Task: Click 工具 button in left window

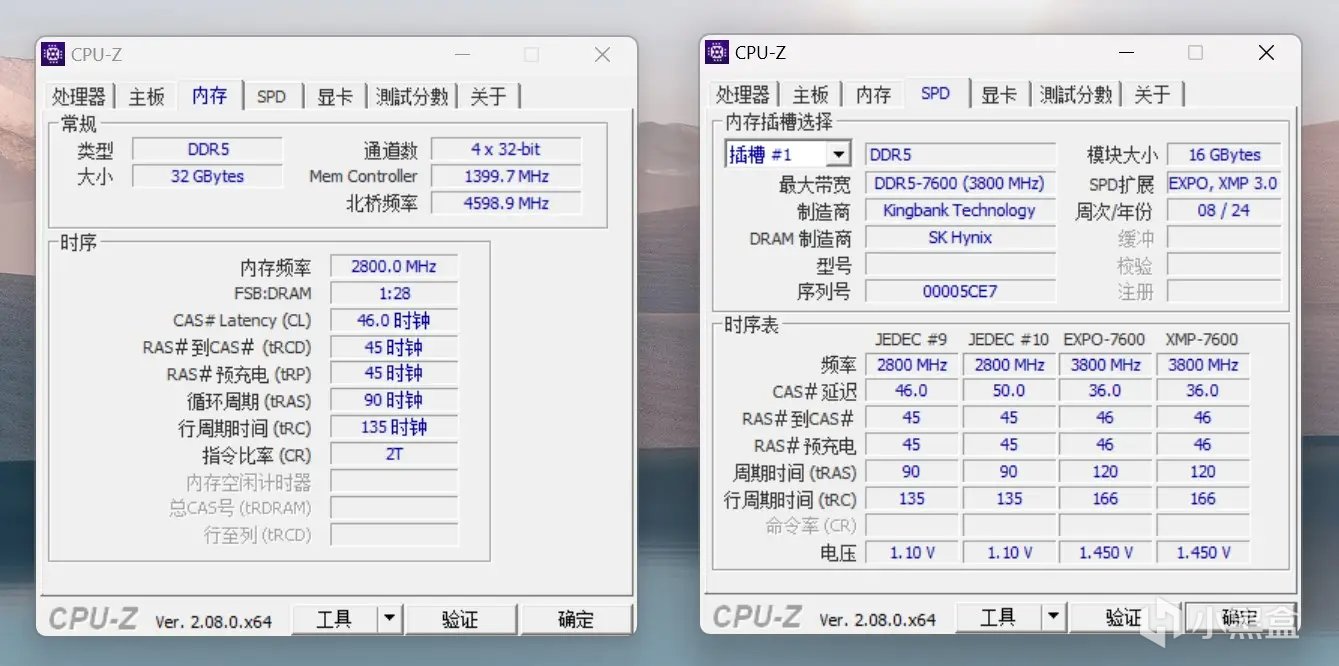Action: [x=334, y=619]
